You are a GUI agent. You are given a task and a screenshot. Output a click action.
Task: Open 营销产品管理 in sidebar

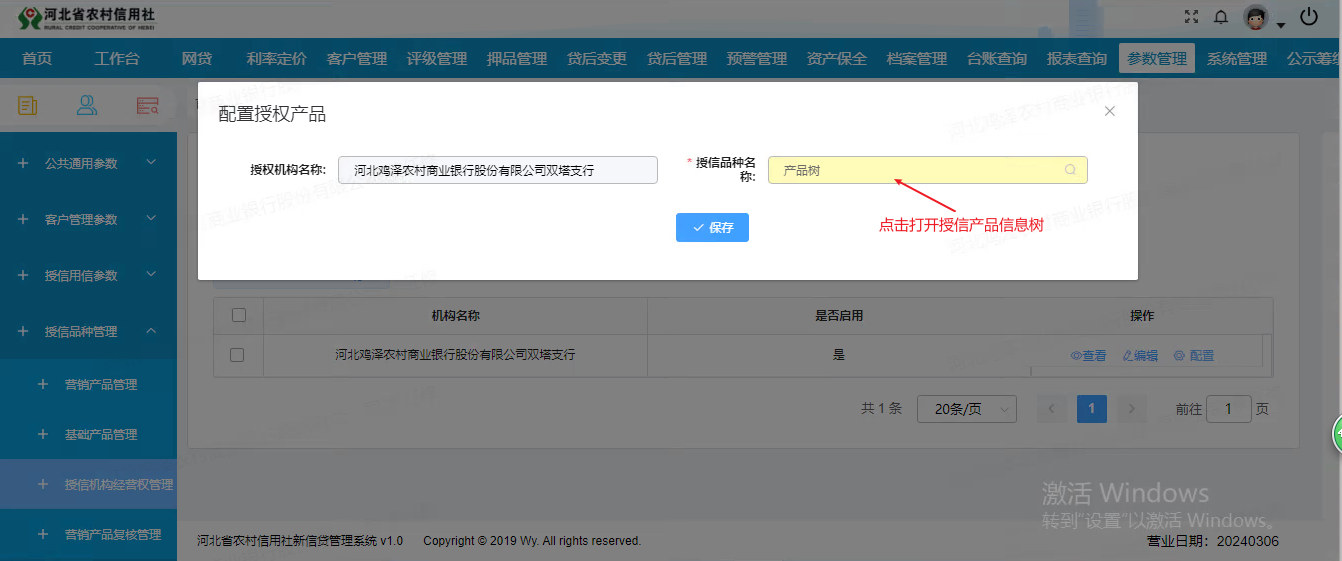tap(101, 384)
